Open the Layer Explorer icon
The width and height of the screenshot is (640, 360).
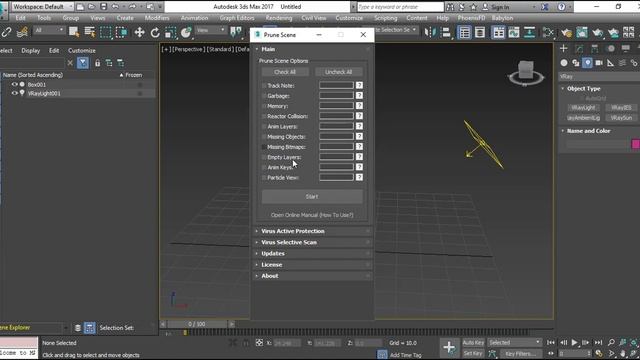[x=480, y=32]
